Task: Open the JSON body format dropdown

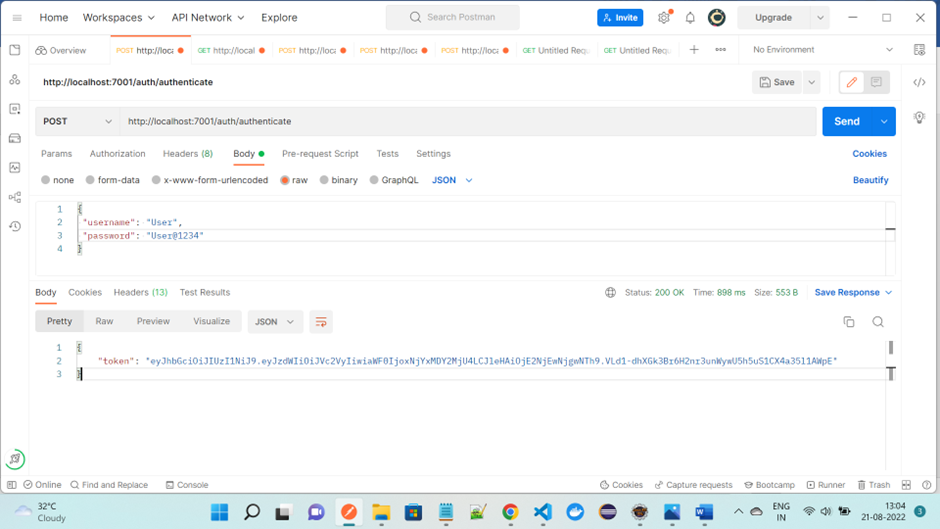Action: point(452,180)
